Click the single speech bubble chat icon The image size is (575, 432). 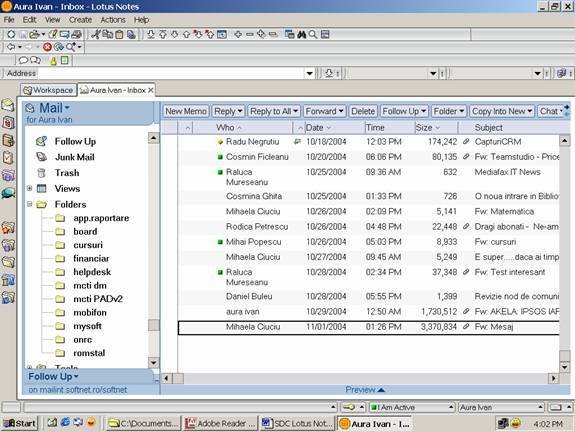tap(23, 60)
